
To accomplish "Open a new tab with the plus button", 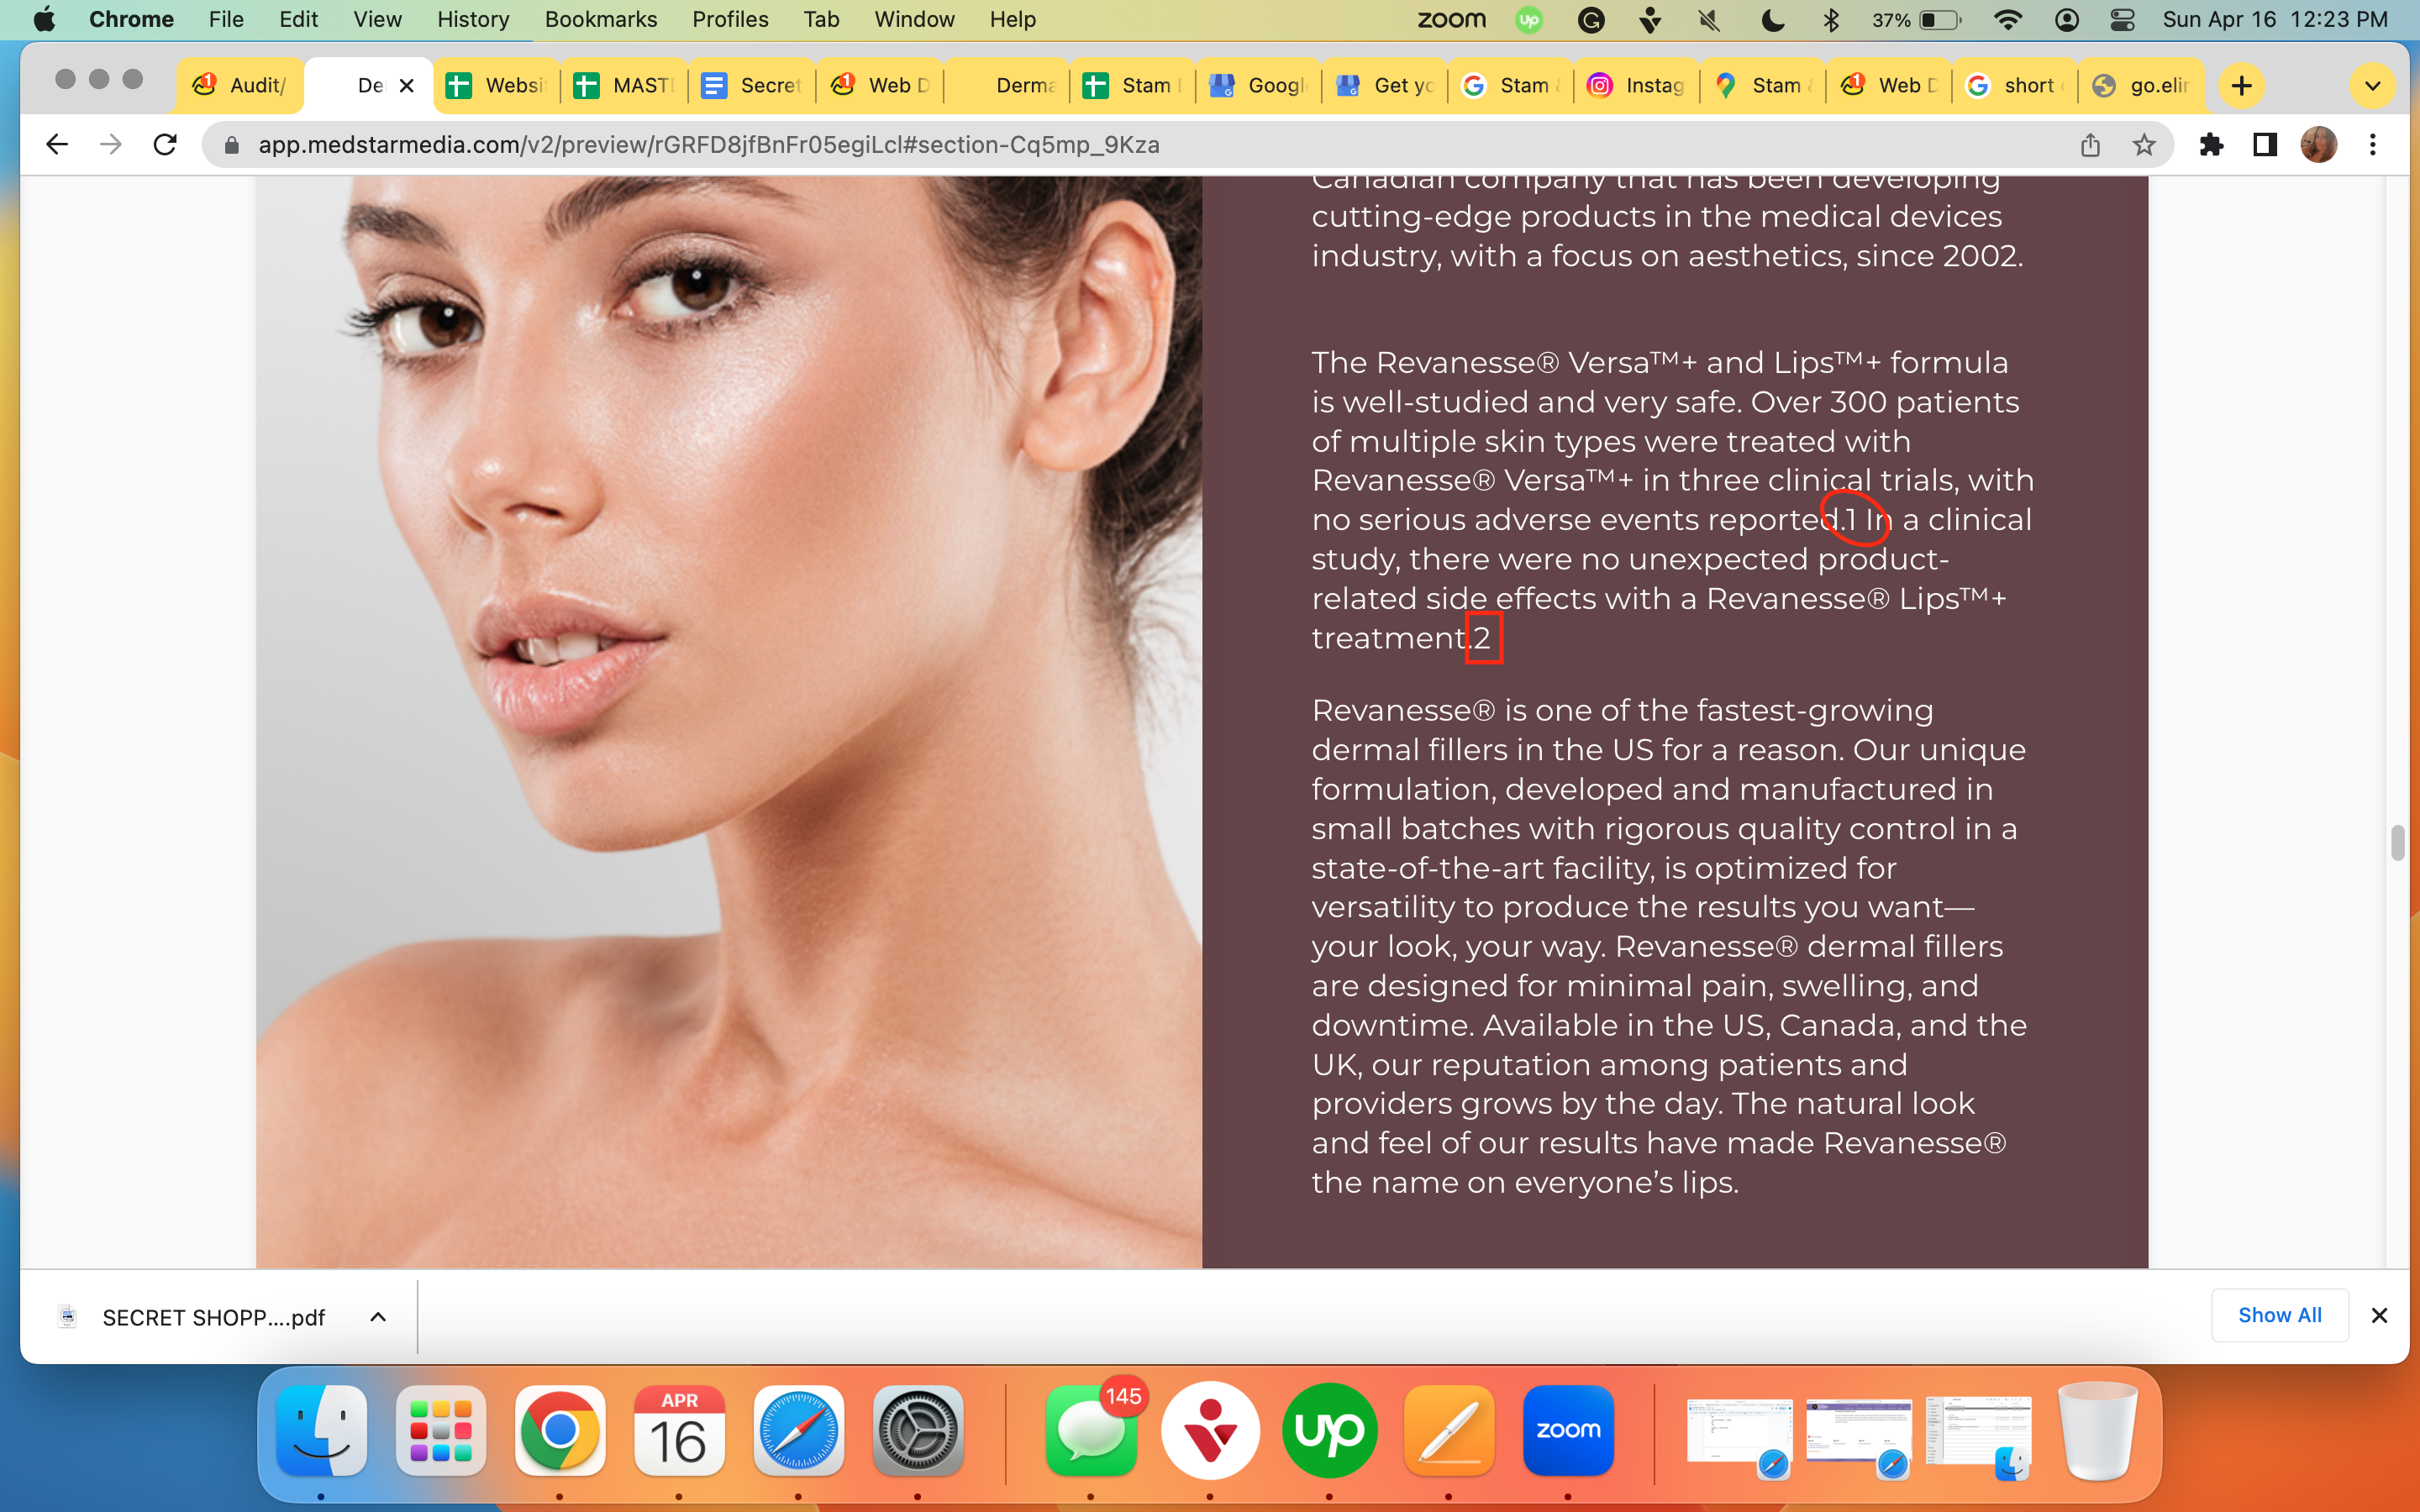I will [2242, 86].
